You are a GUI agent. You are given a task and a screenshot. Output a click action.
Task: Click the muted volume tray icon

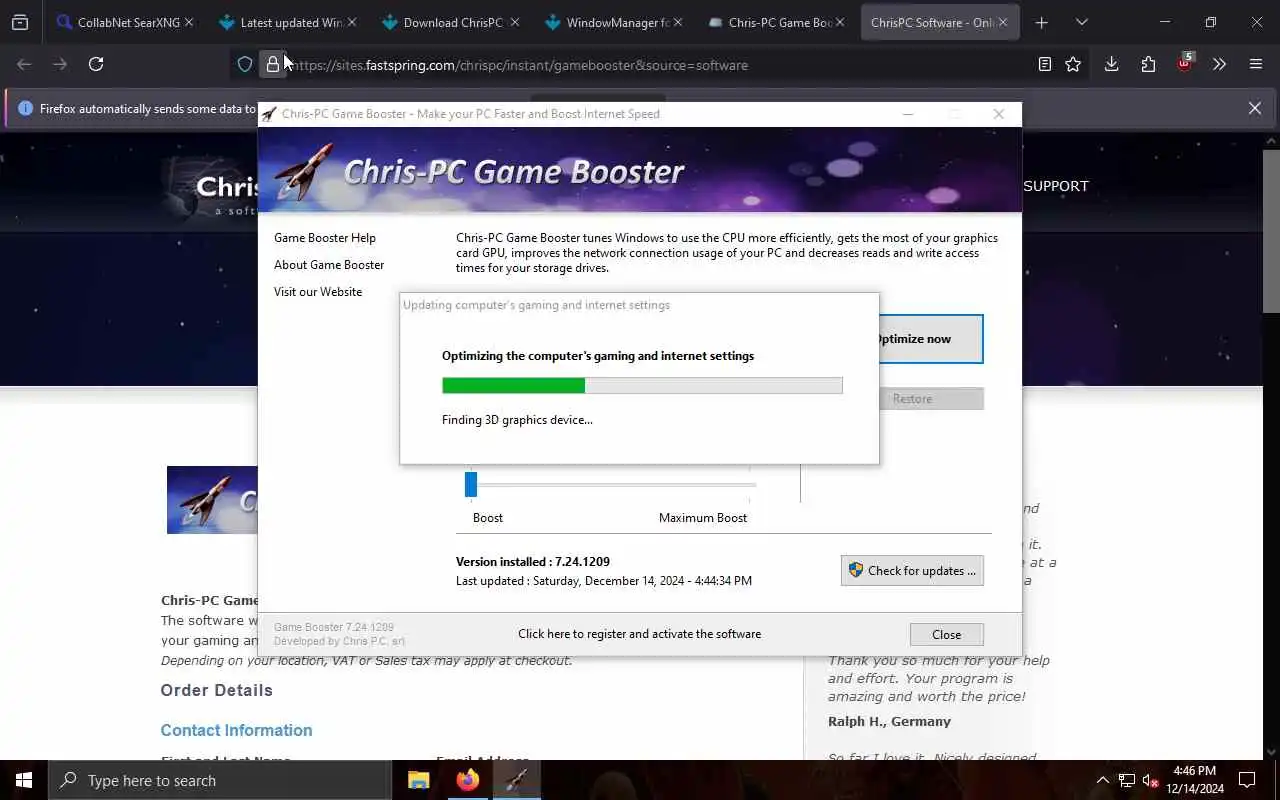coord(1151,780)
